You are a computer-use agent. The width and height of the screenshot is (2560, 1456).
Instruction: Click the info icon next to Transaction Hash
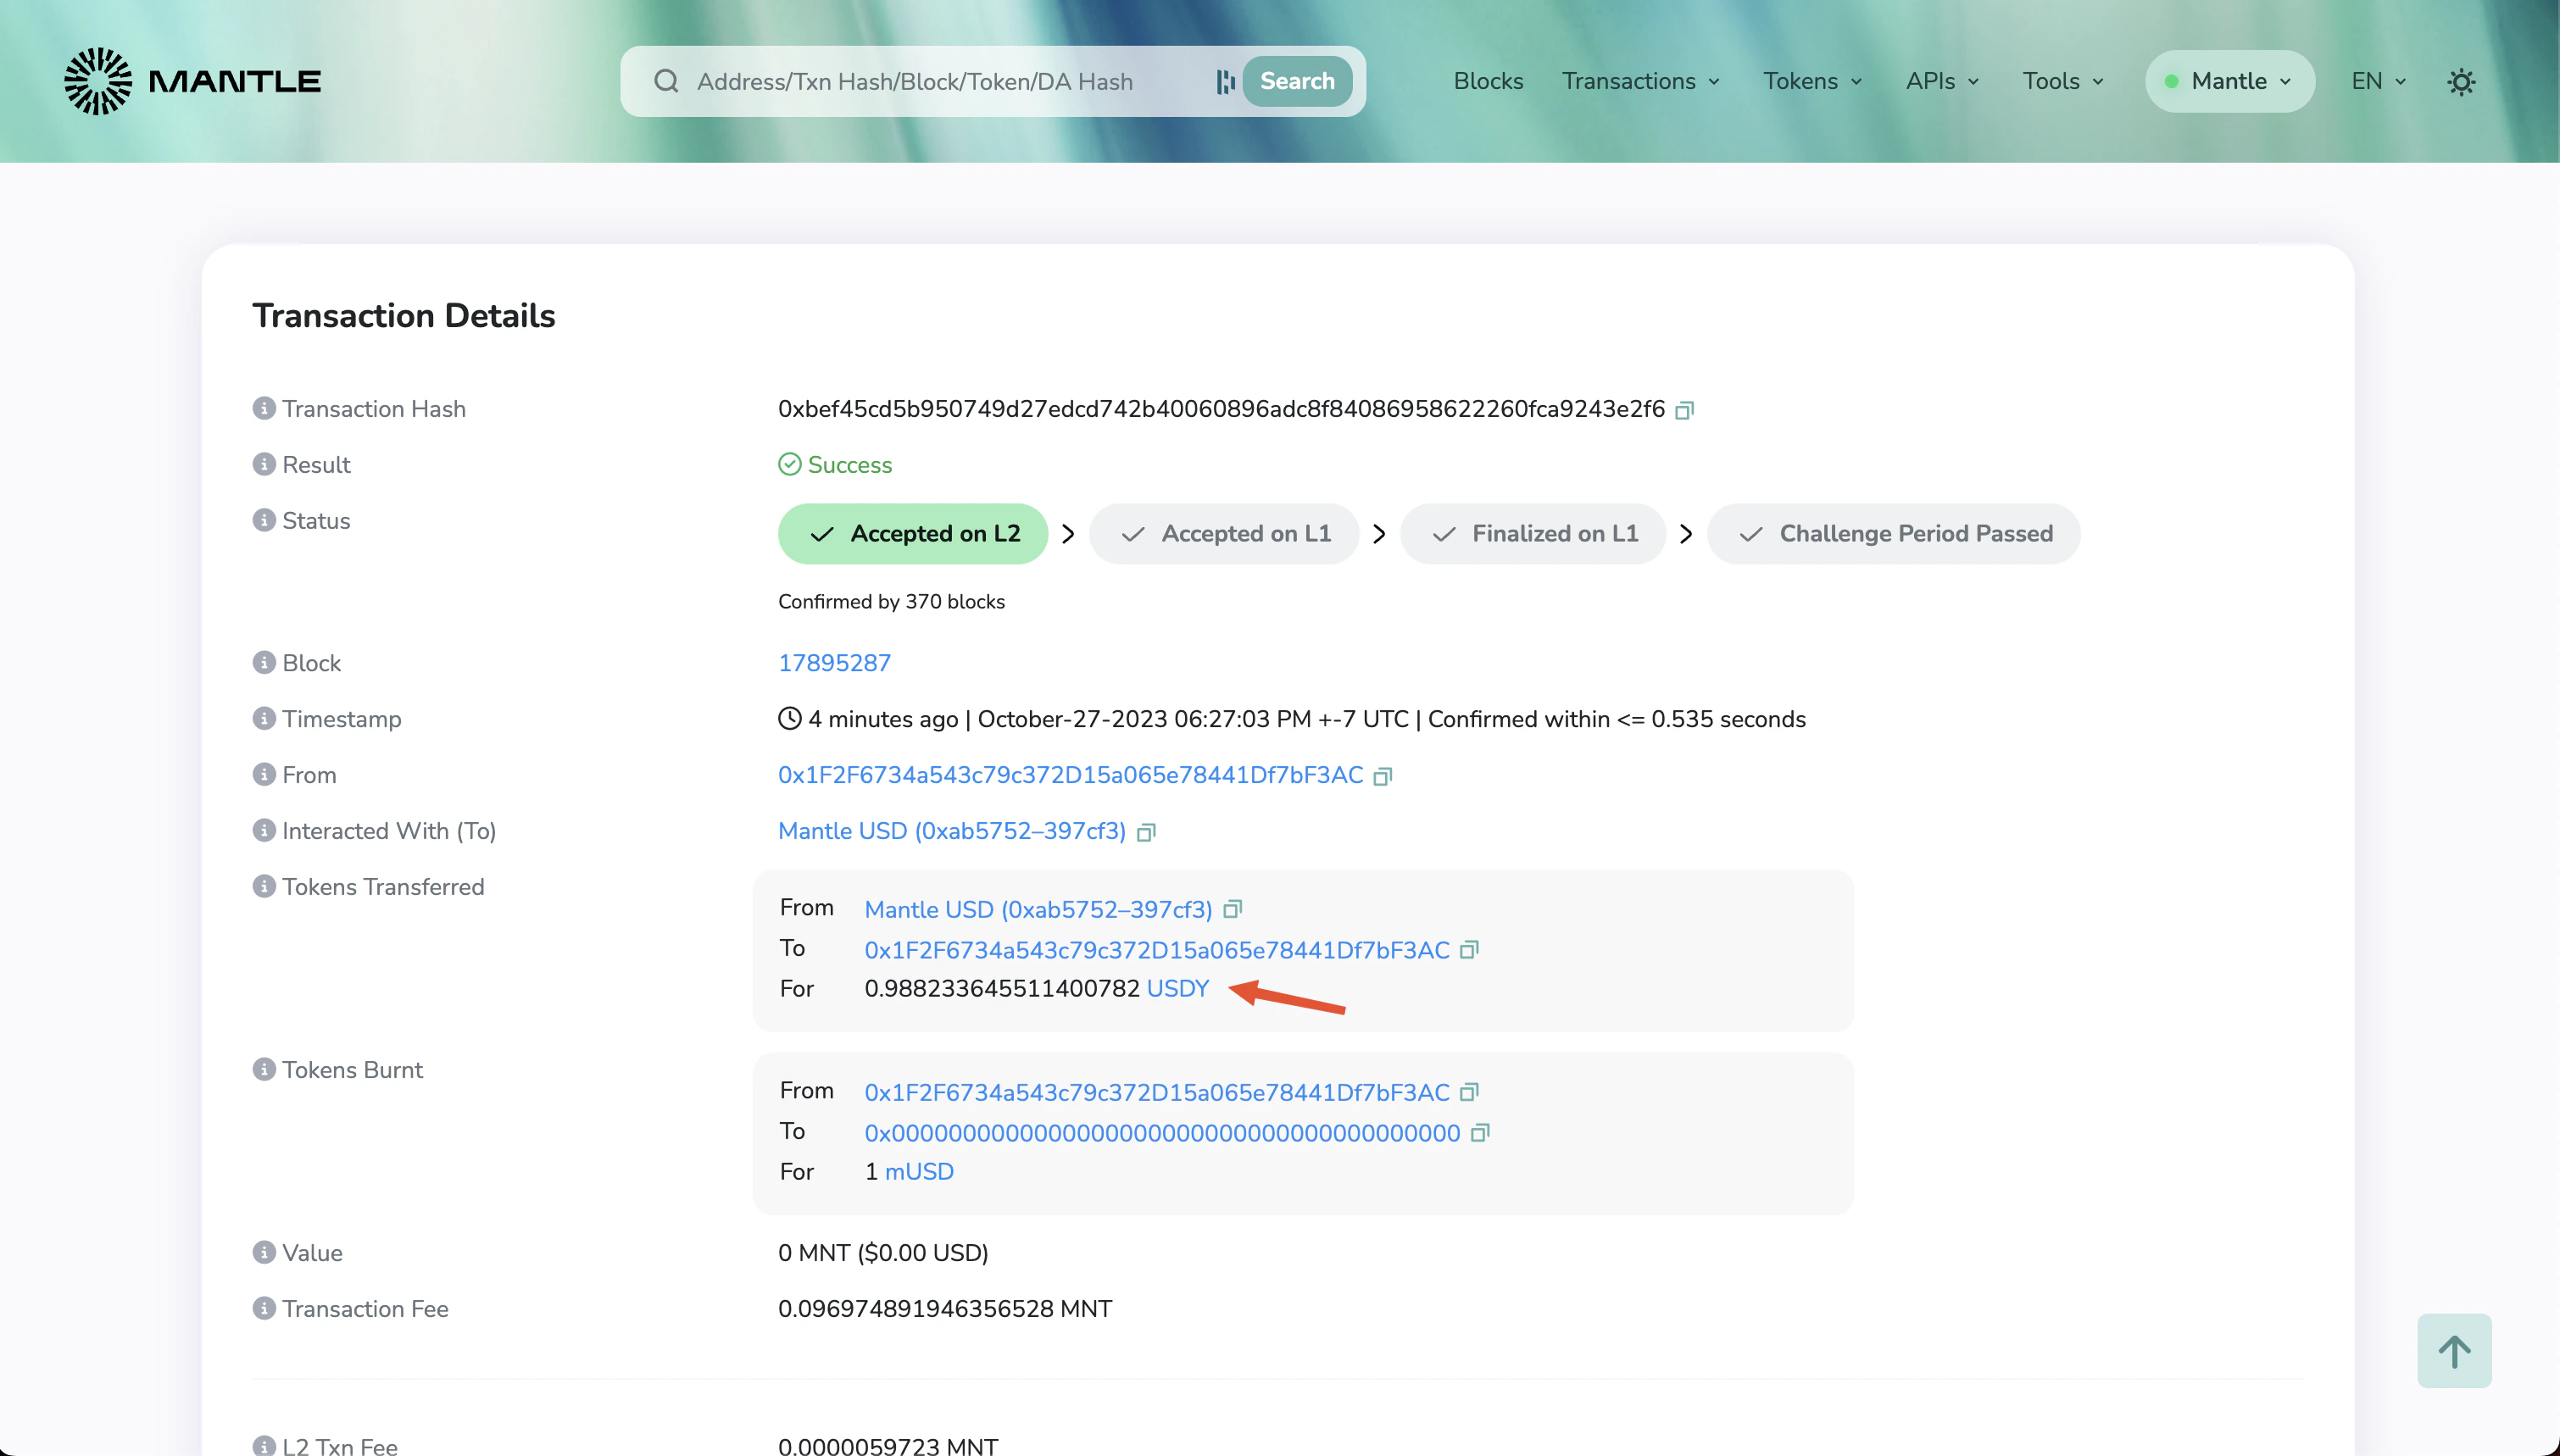(262, 407)
